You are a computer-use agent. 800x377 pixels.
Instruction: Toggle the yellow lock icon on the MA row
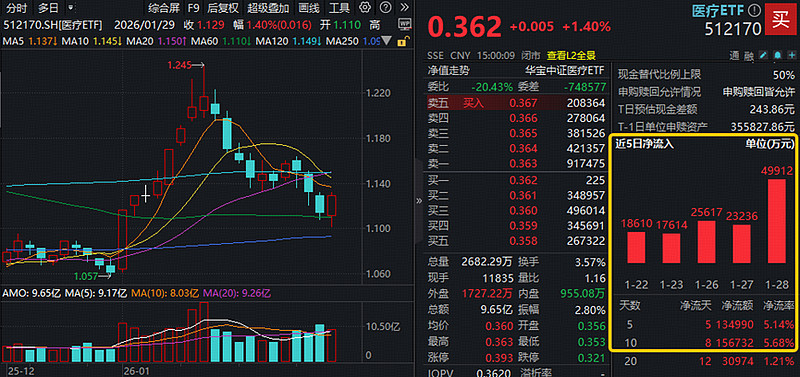[403, 41]
